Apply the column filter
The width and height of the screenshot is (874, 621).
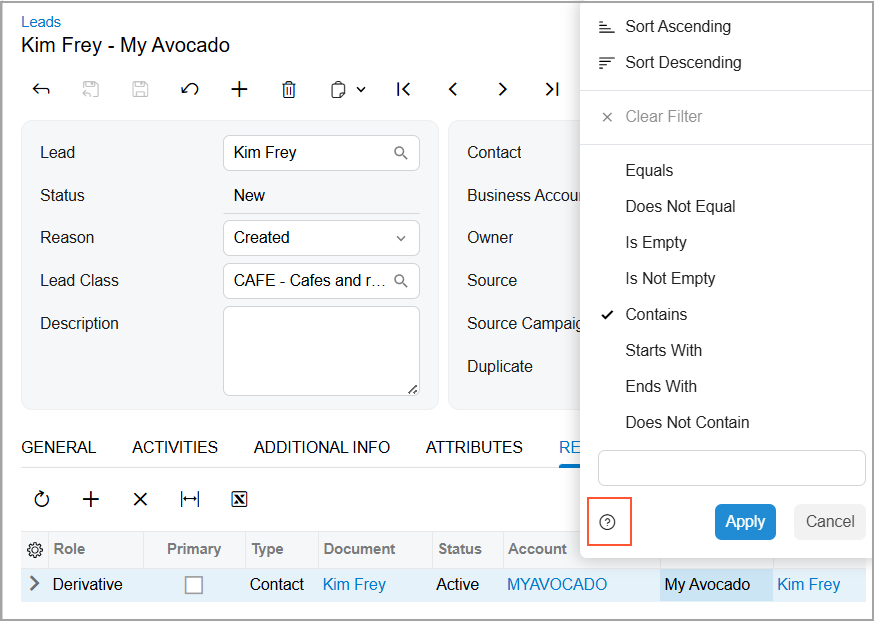coord(745,521)
